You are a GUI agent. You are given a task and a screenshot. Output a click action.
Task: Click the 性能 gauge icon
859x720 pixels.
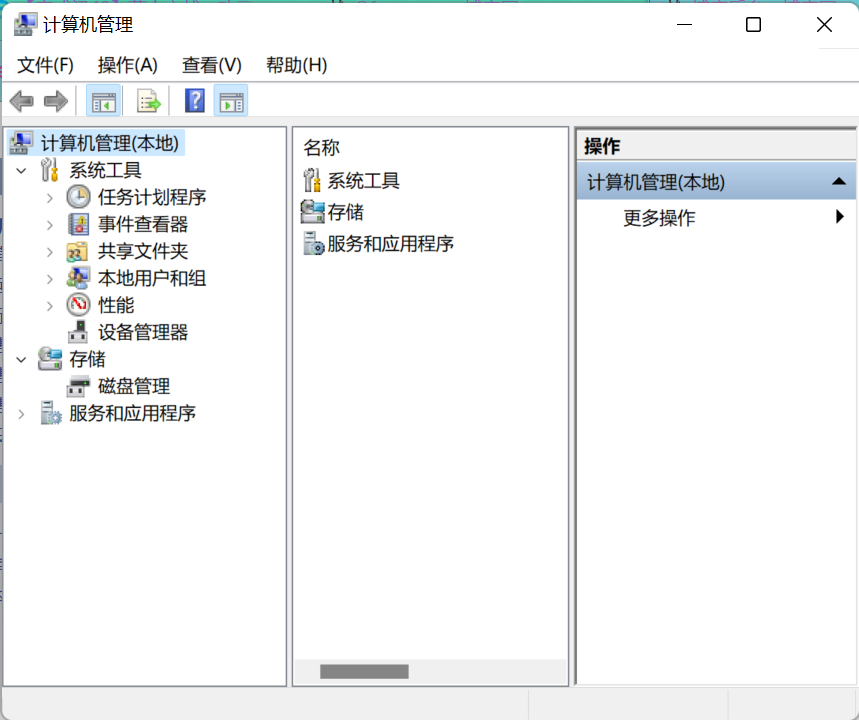78,305
